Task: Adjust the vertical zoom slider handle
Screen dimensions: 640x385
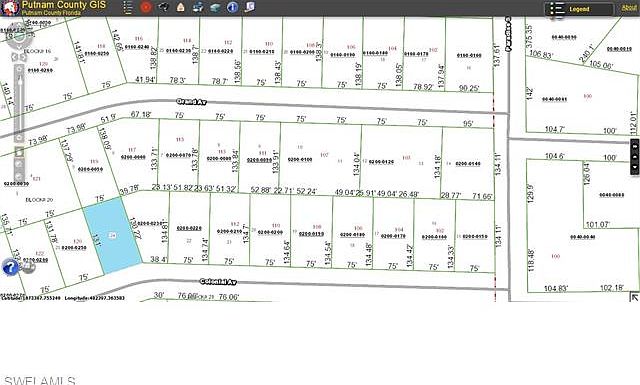Action: (19, 82)
